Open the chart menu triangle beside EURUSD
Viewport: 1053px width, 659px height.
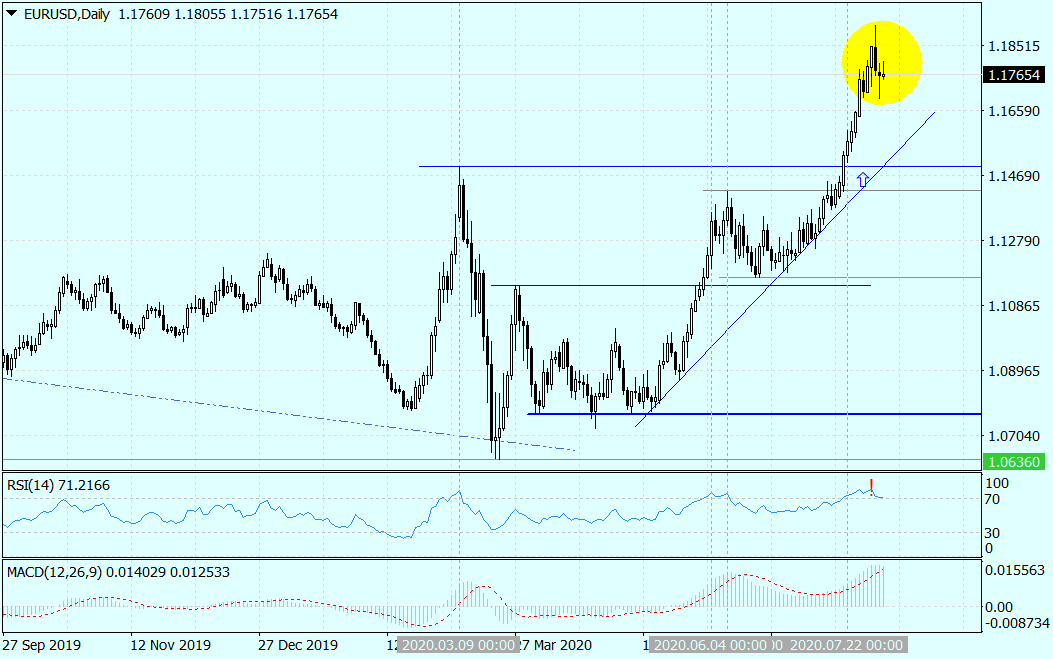(11, 13)
